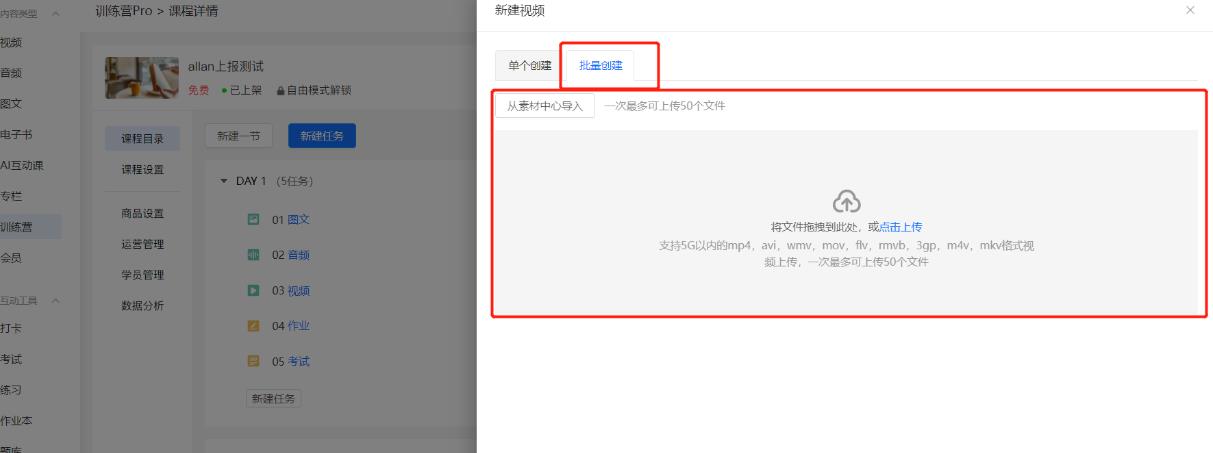Click the 视频 play icon in task 03
Image resolution: width=1213 pixels, height=453 pixels.
[254, 291]
